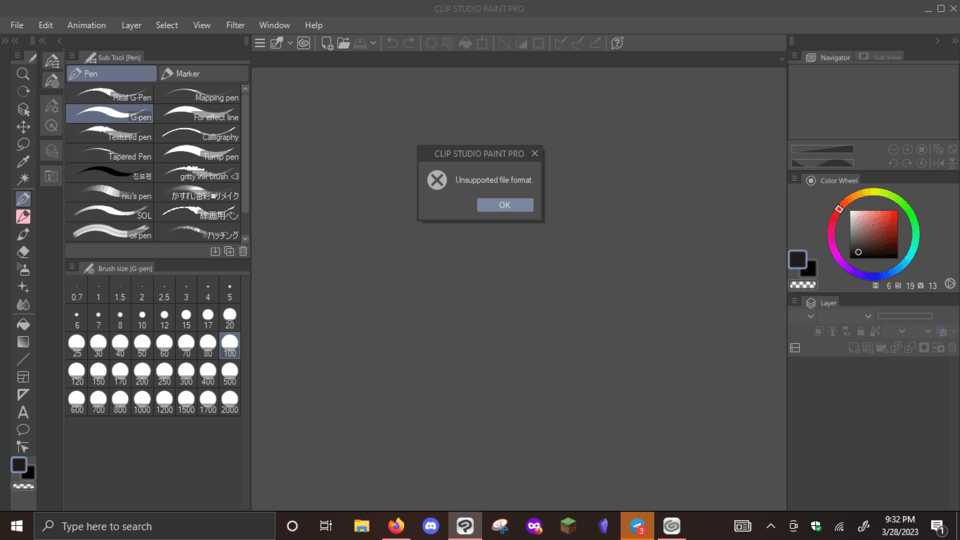Screen dimensions: 960x540
Task: Select the Auto select magic wand tool
Action: pos(23,179)
